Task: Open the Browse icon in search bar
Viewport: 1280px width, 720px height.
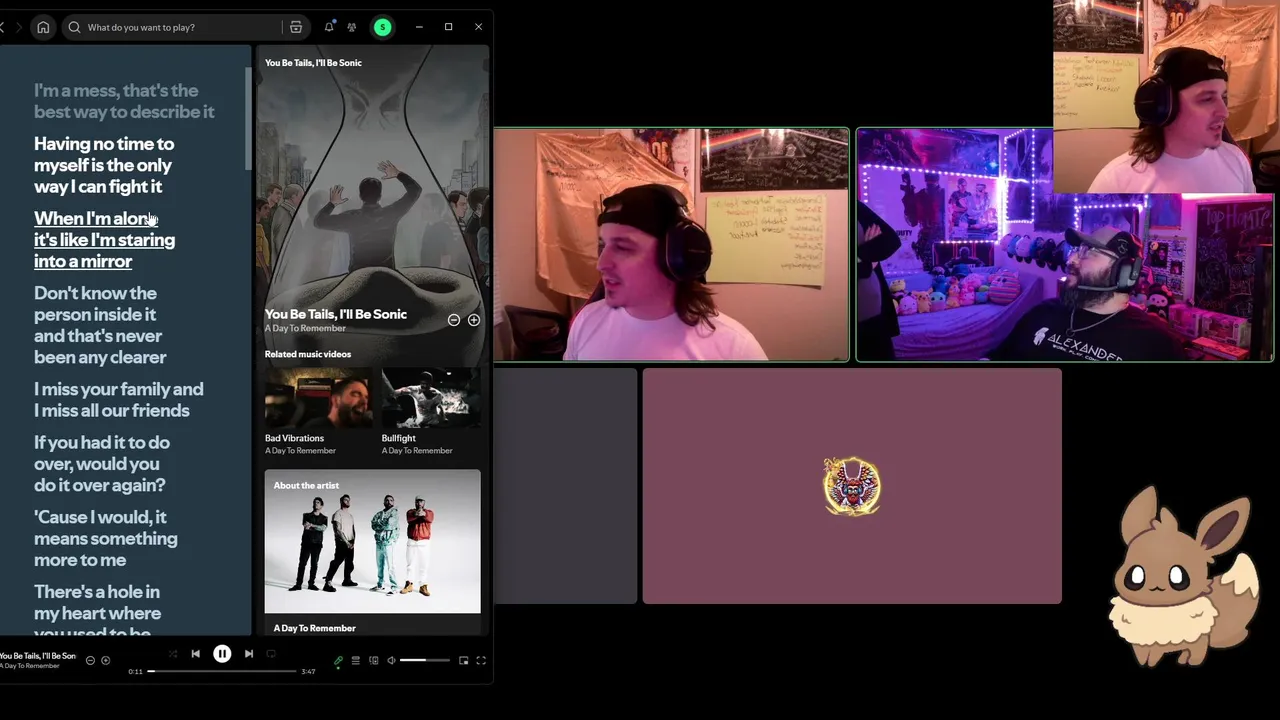Action: point(296,27)
